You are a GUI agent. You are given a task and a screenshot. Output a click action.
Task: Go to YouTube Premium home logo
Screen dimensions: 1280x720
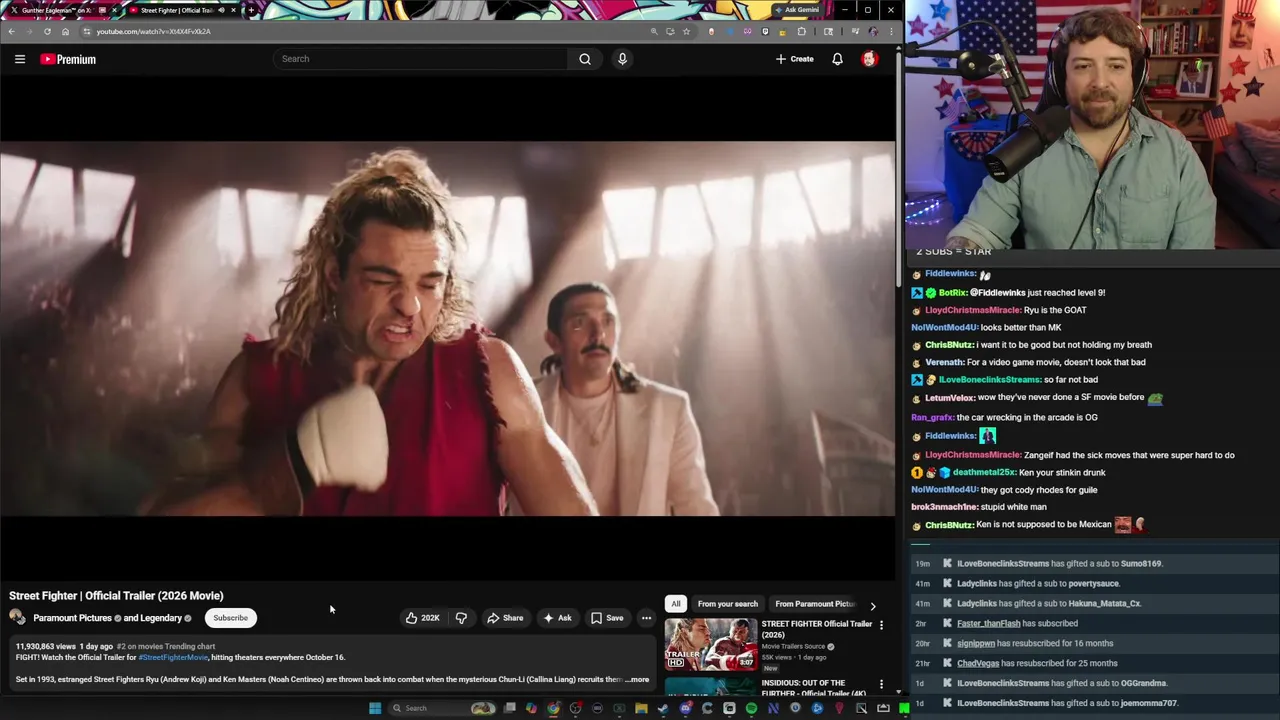click(68, 59)
